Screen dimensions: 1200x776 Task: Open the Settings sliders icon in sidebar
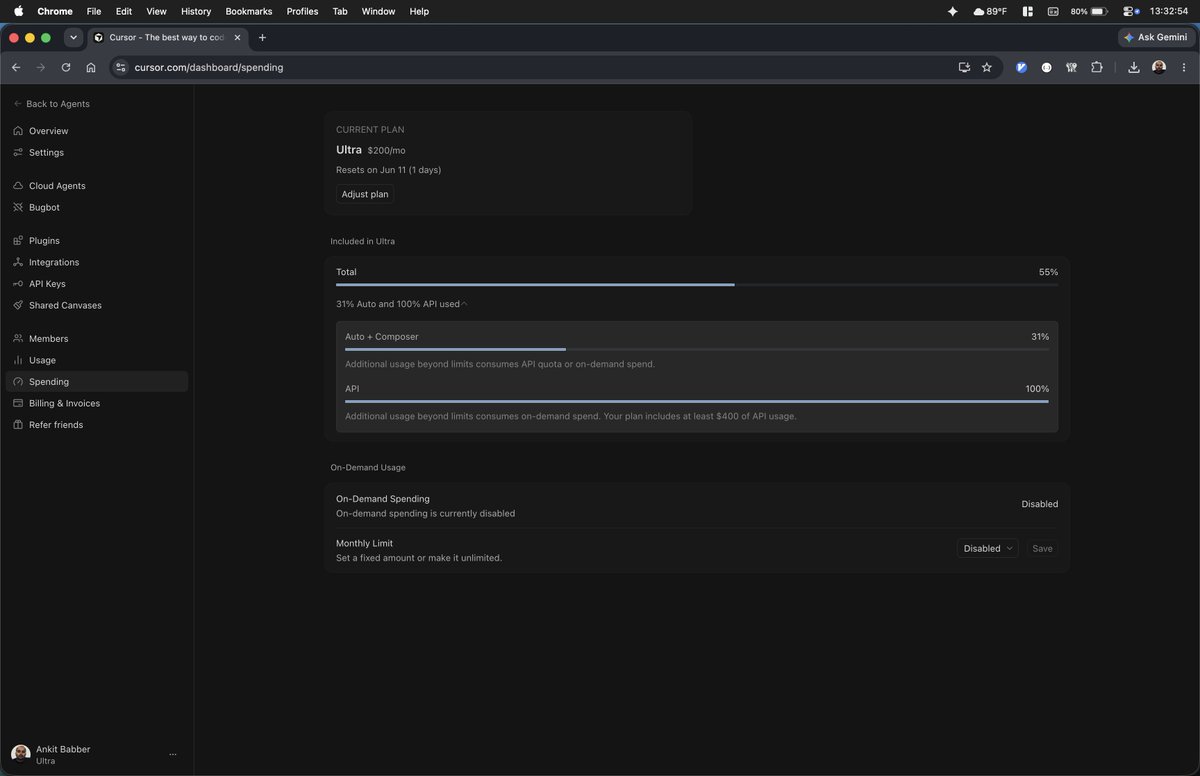click(18, 152)
